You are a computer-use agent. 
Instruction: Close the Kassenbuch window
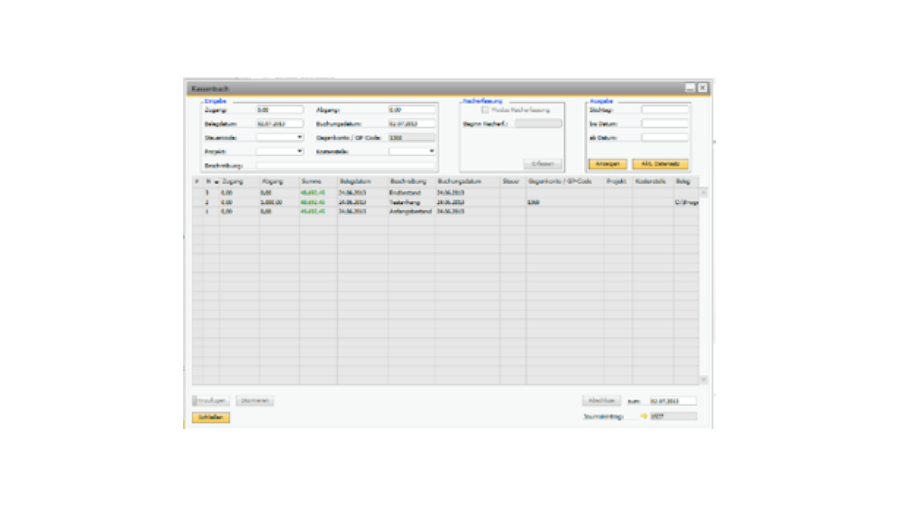tap(703, 88)
